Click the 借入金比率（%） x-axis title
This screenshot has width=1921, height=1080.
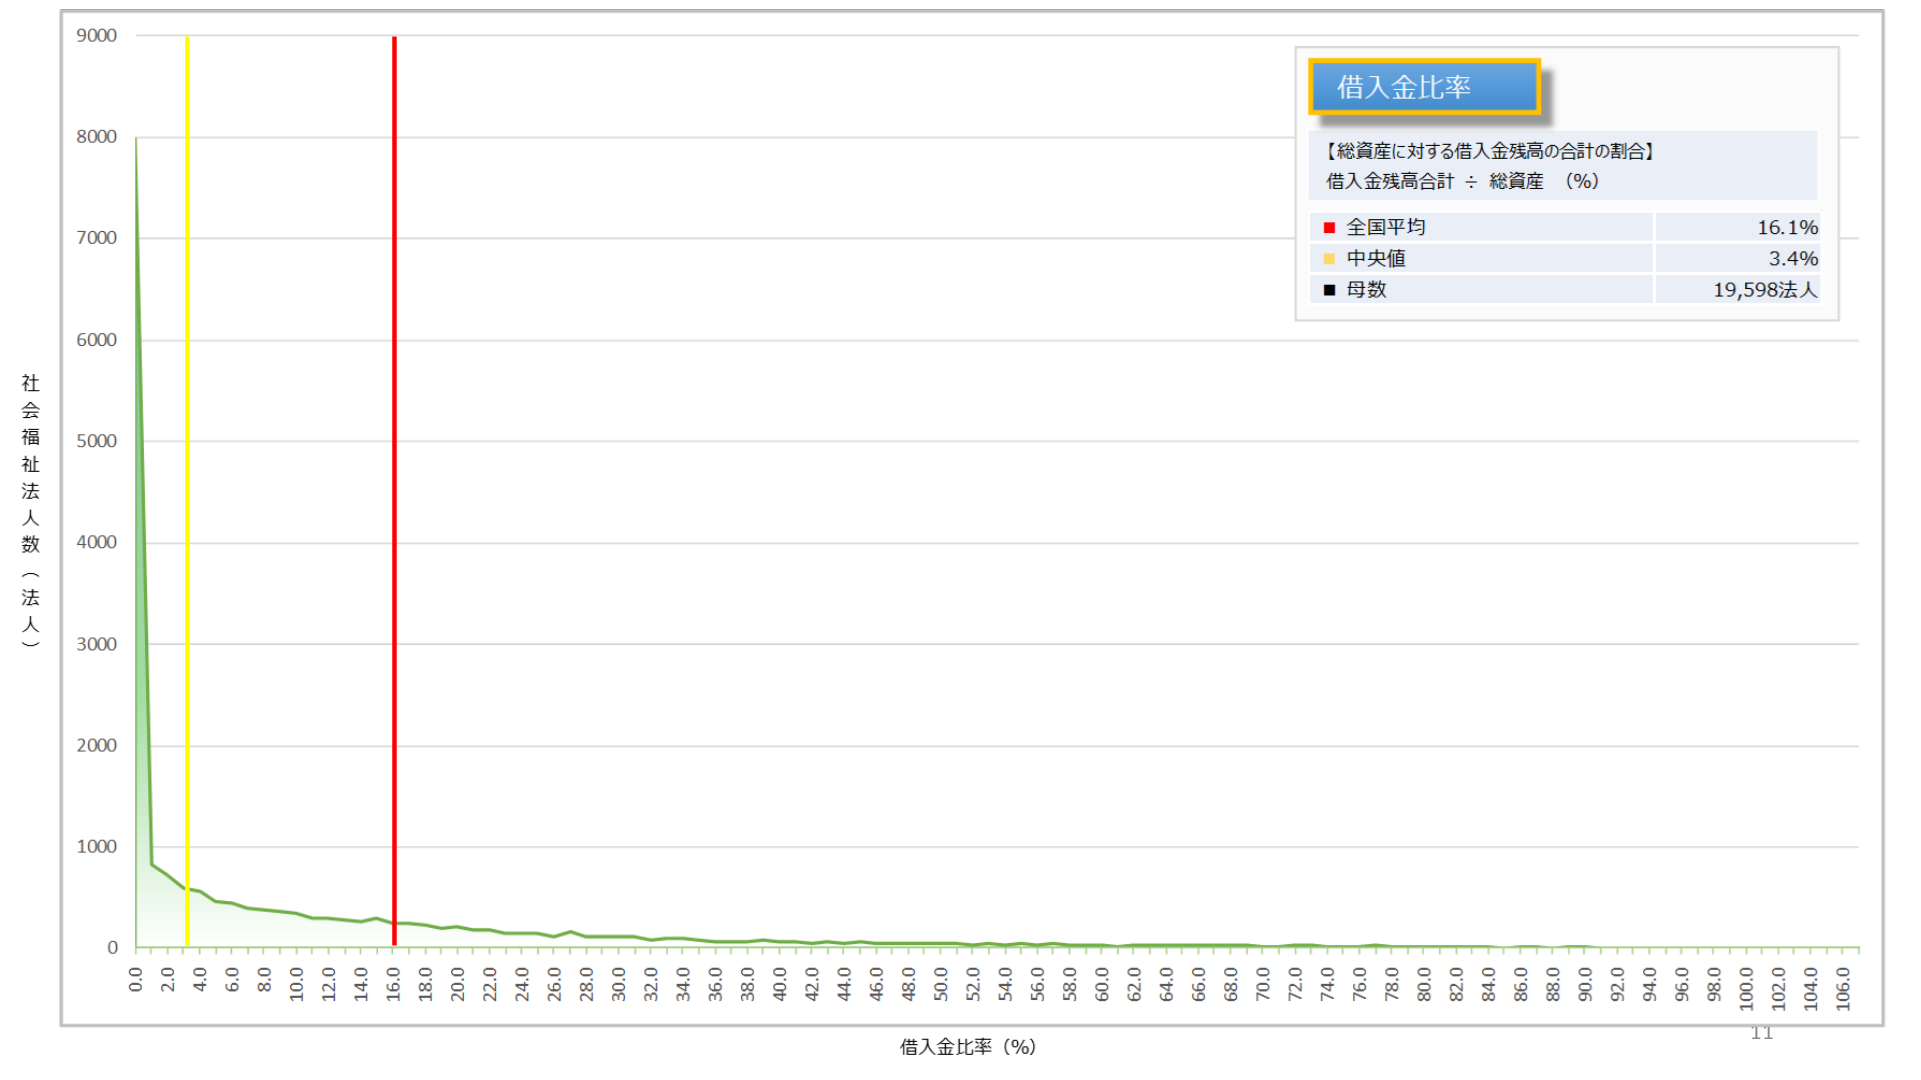[967, 1046]
